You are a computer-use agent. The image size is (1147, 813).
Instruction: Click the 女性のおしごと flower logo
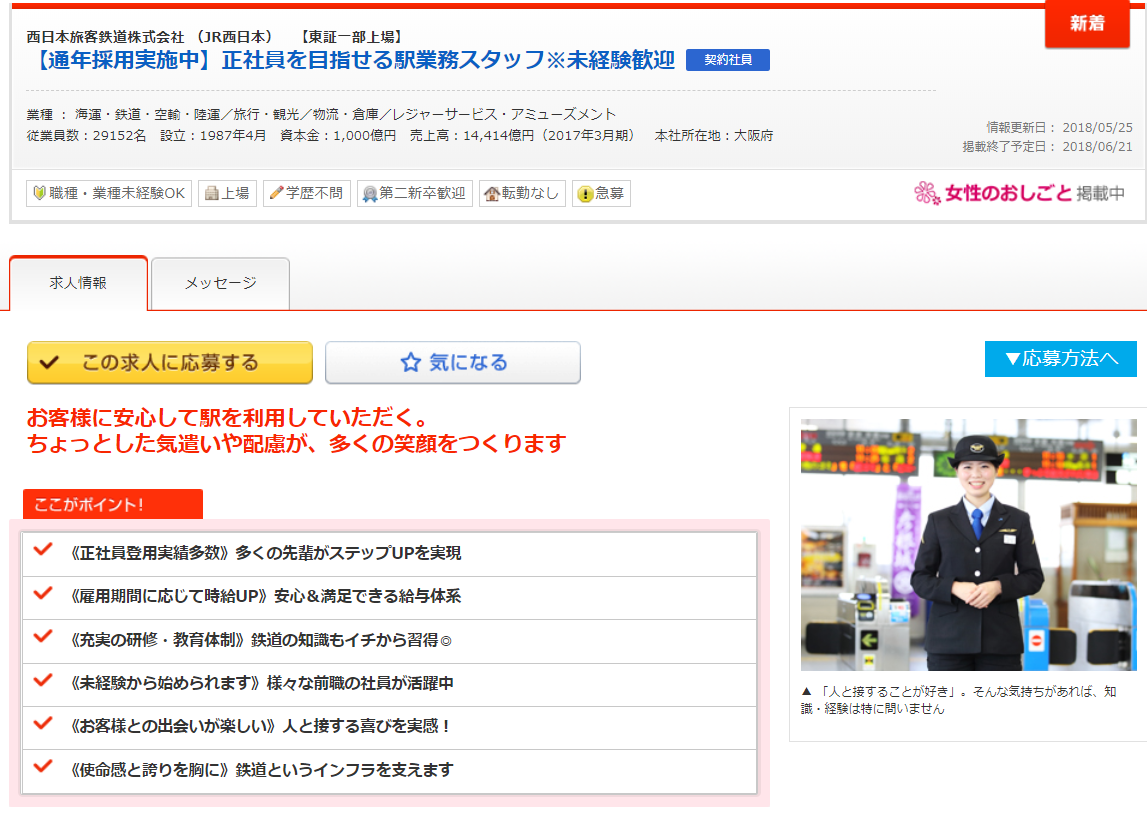click(927, 193)
